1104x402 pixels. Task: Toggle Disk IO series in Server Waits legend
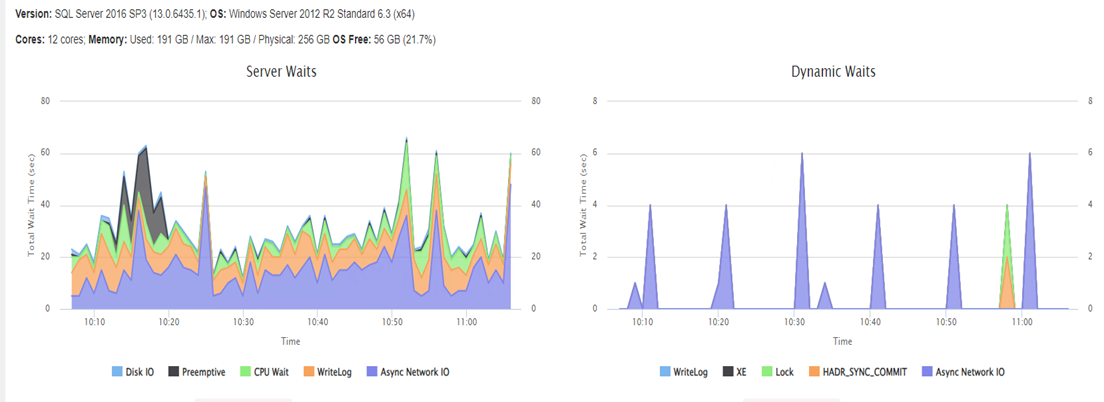point(133,372)
